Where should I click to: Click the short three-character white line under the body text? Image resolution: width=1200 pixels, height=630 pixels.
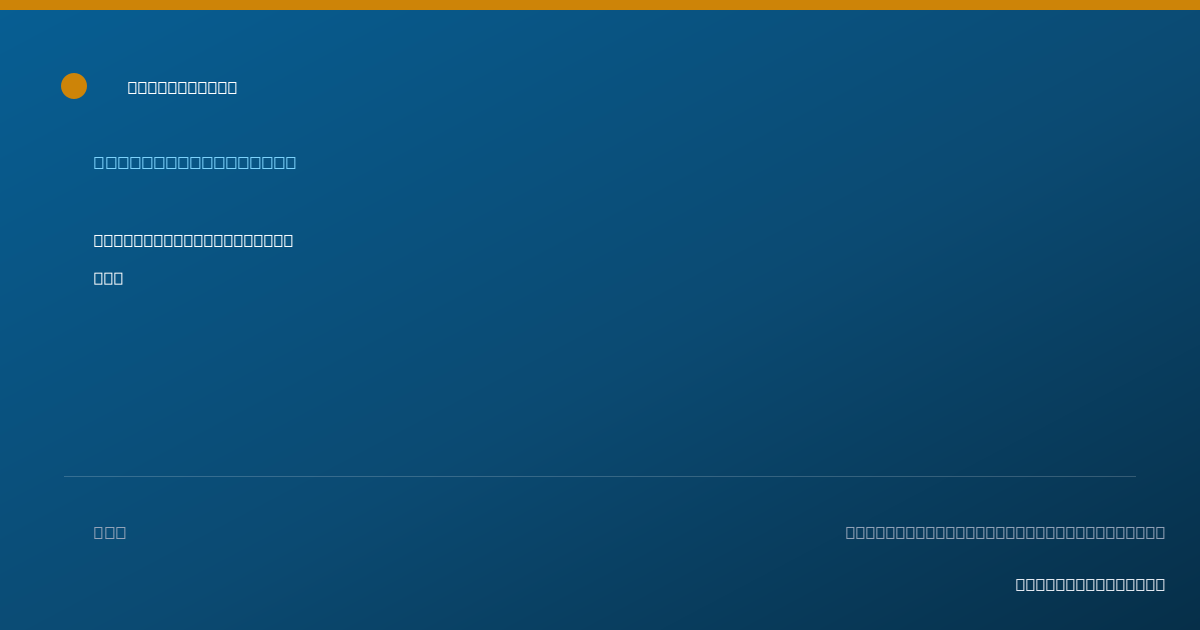[x=108, y=278]
